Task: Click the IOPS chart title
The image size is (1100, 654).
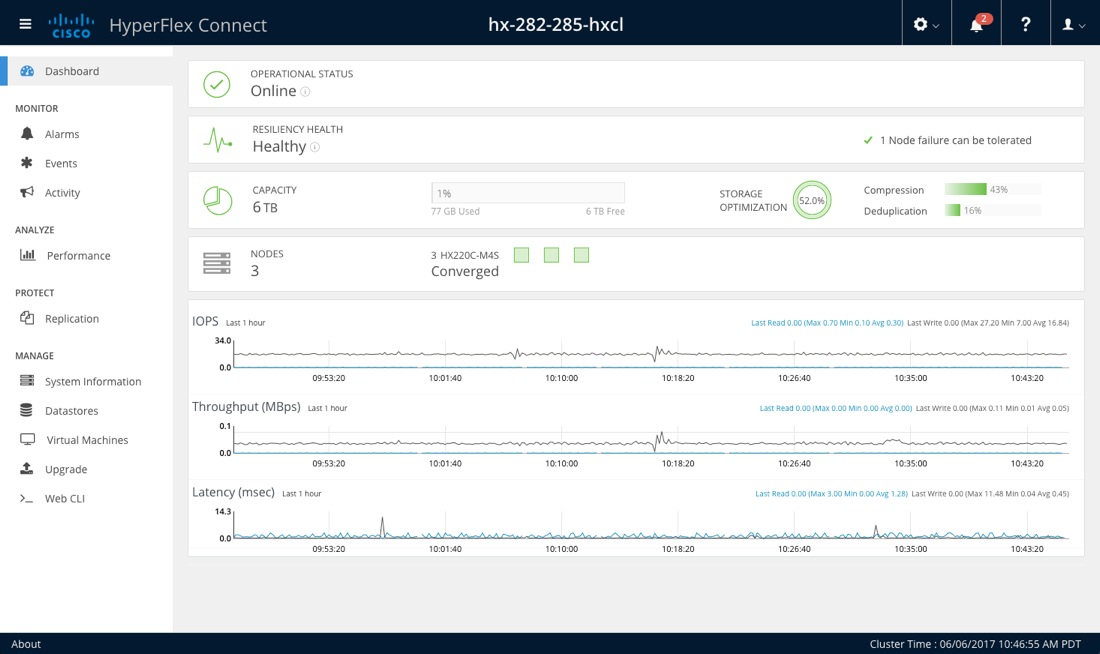Action: point(205,321)
